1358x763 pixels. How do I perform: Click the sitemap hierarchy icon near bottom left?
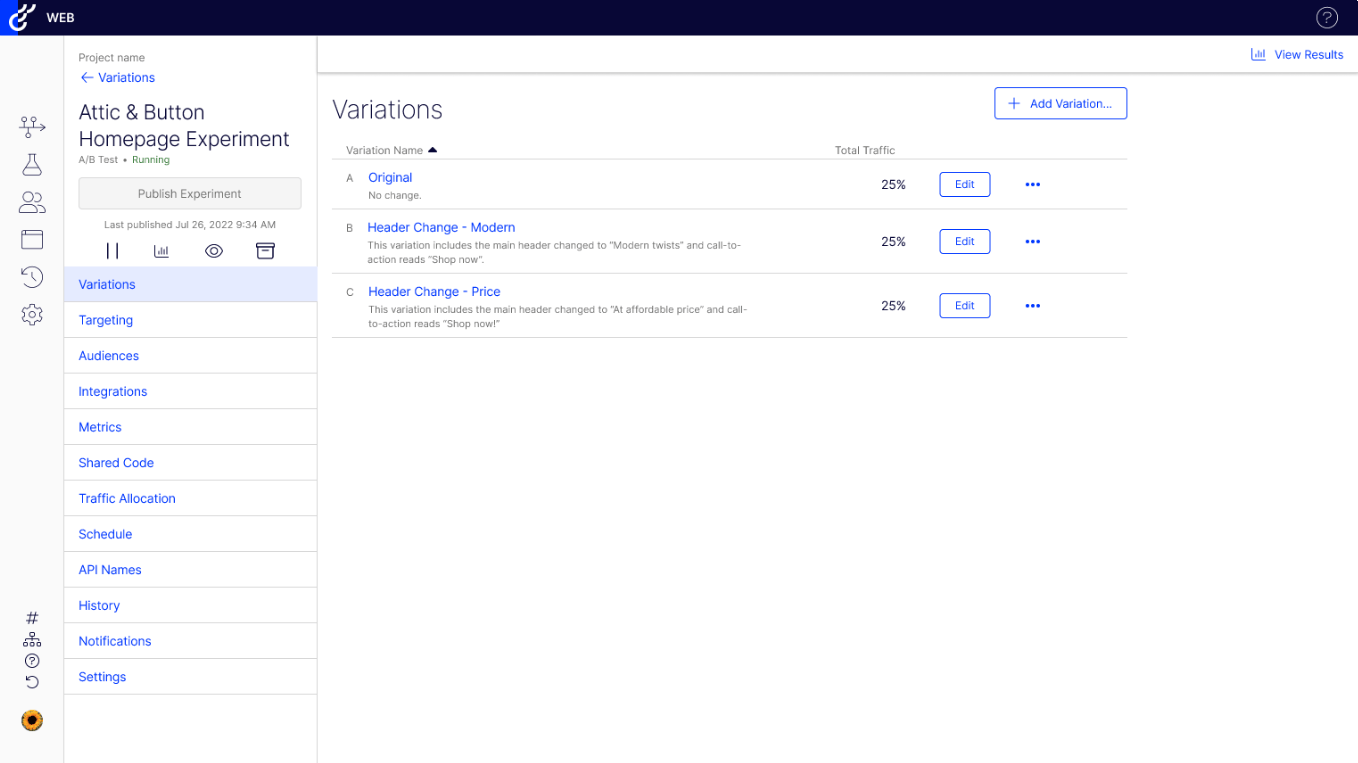click(x=31, y=638)
